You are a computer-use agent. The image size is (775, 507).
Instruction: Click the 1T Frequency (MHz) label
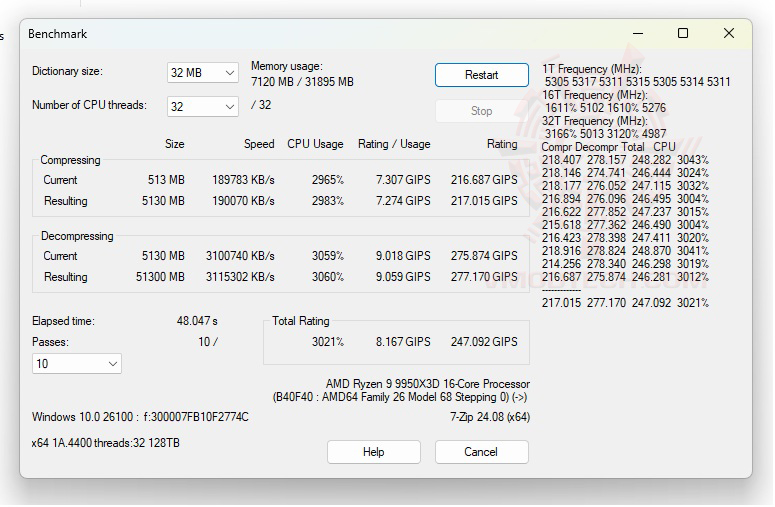(592, 69)
